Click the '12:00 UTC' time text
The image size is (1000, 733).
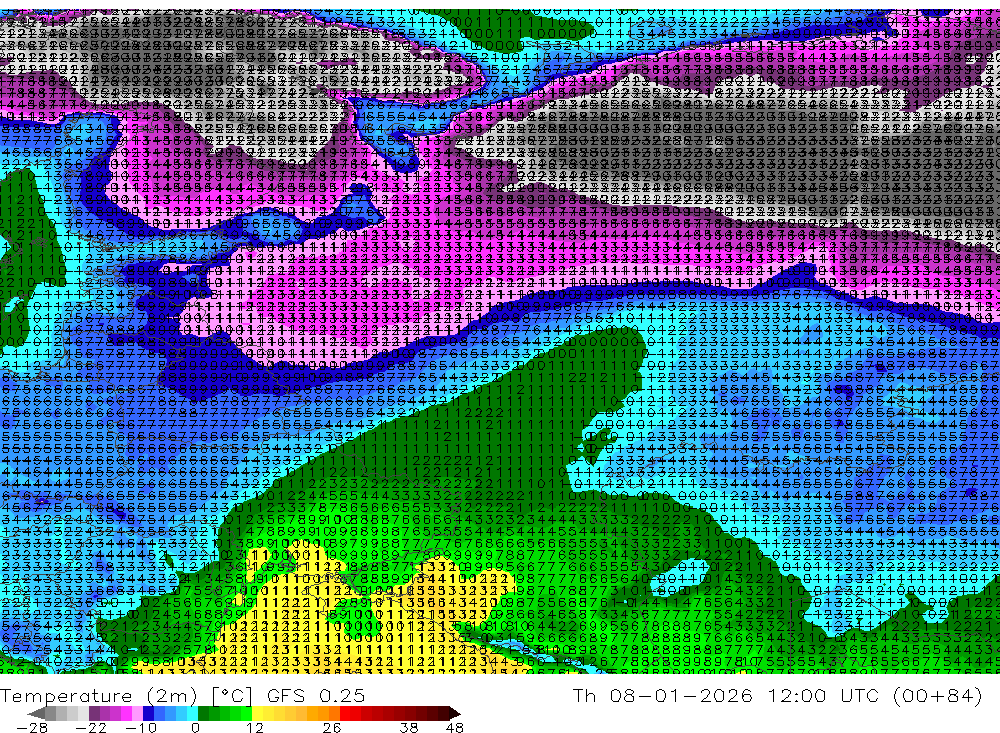[x=823, y=695]
